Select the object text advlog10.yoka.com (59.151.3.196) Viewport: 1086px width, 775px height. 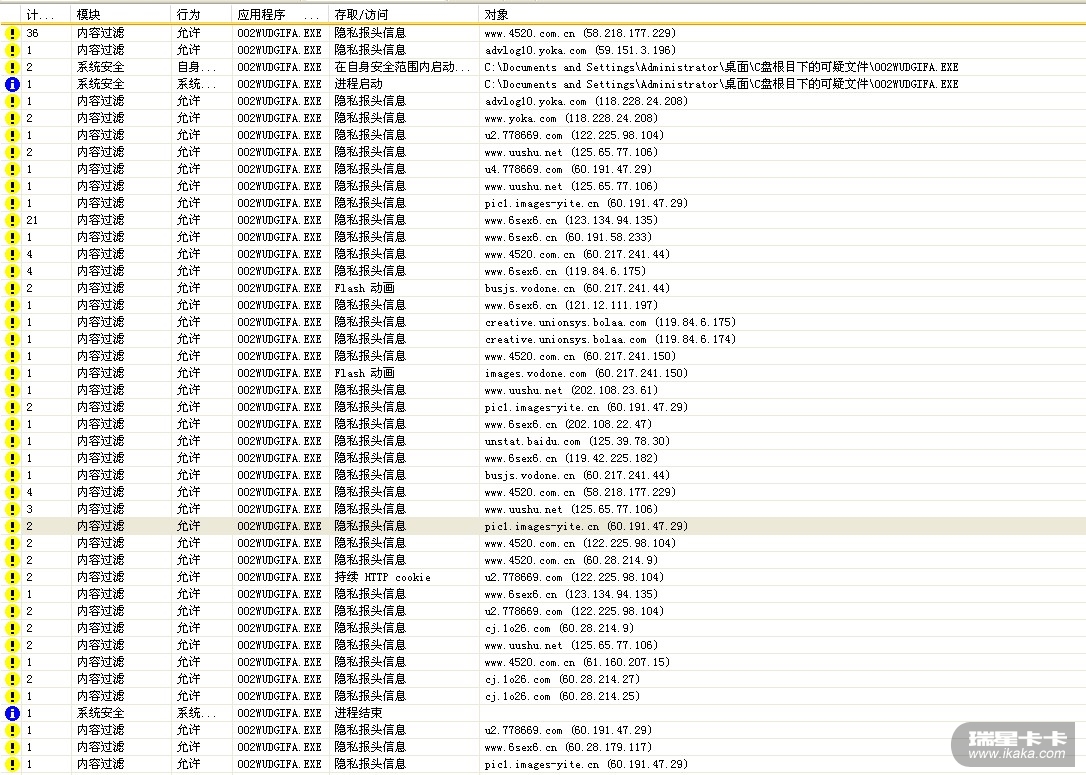point(580,50)
